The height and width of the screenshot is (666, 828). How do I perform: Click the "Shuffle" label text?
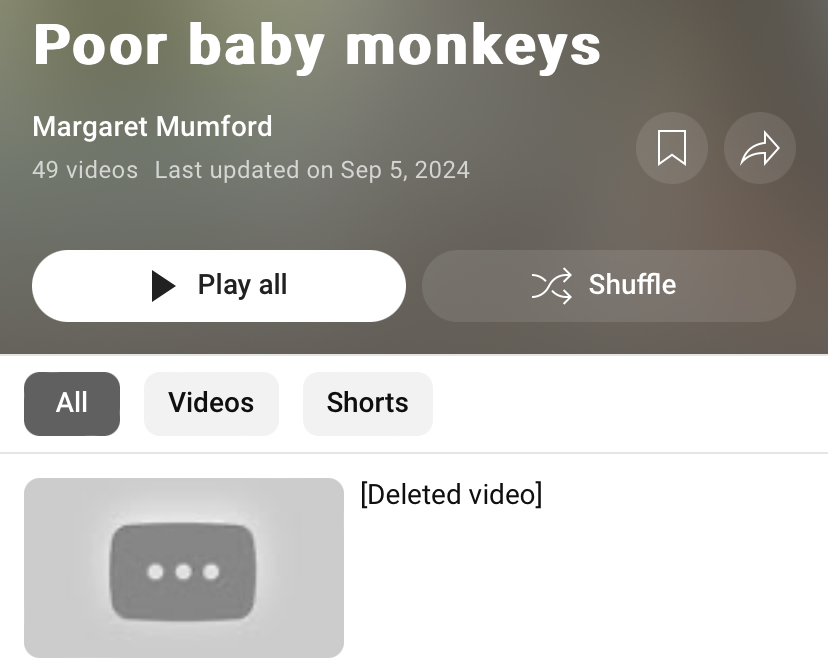coord(632,285)
